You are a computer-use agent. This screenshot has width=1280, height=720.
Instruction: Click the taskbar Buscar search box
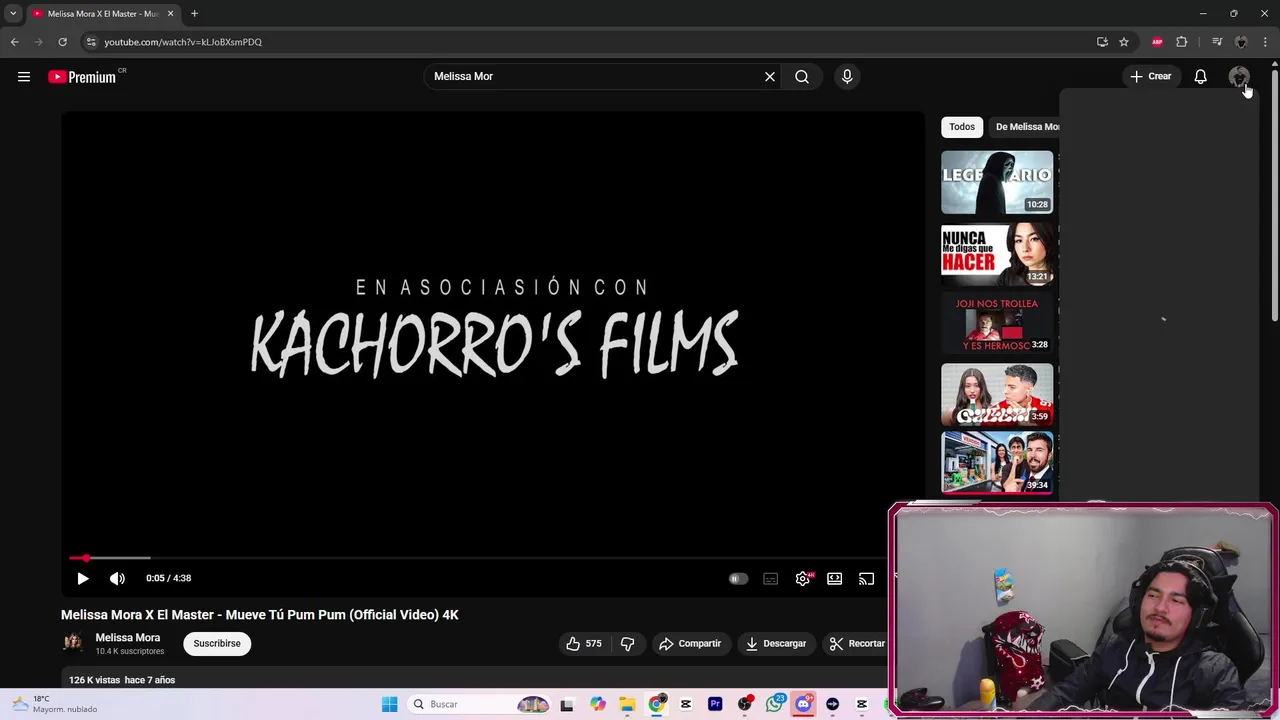coord(480,704)
